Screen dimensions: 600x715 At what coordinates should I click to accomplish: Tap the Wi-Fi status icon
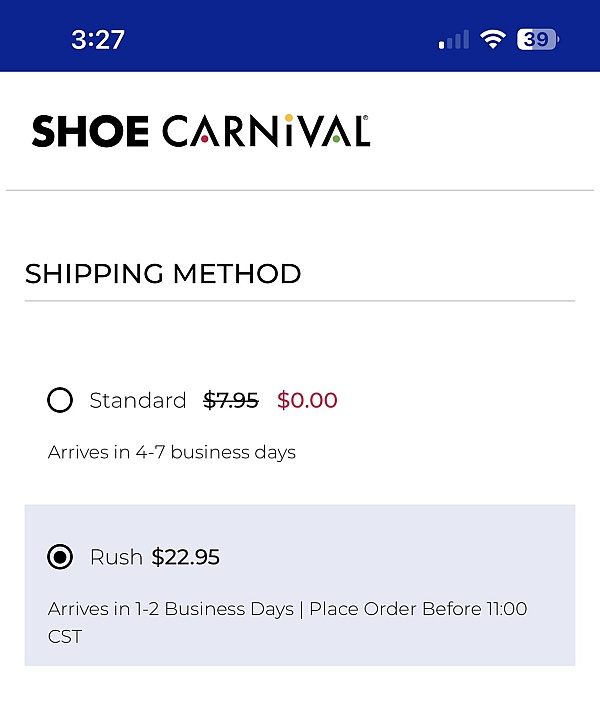492,39
